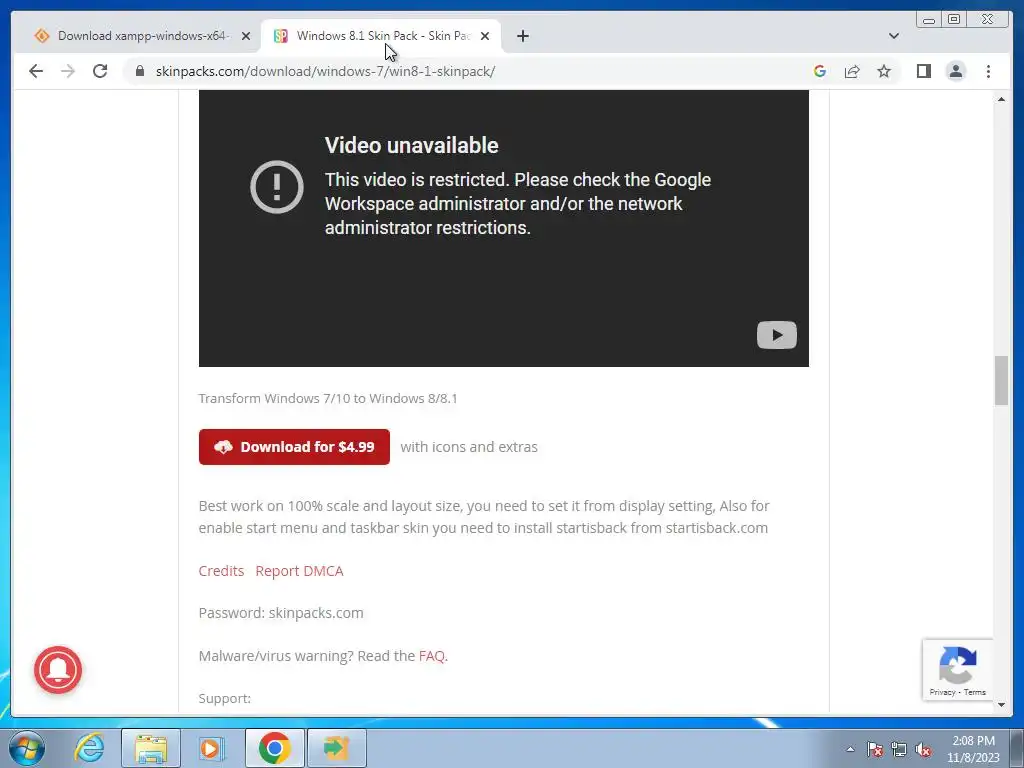Click 'Transform Windows 7/10 to Windows 8/8.1' text
The width and height of the screenshot is (1024, 768).
(328, 398)
